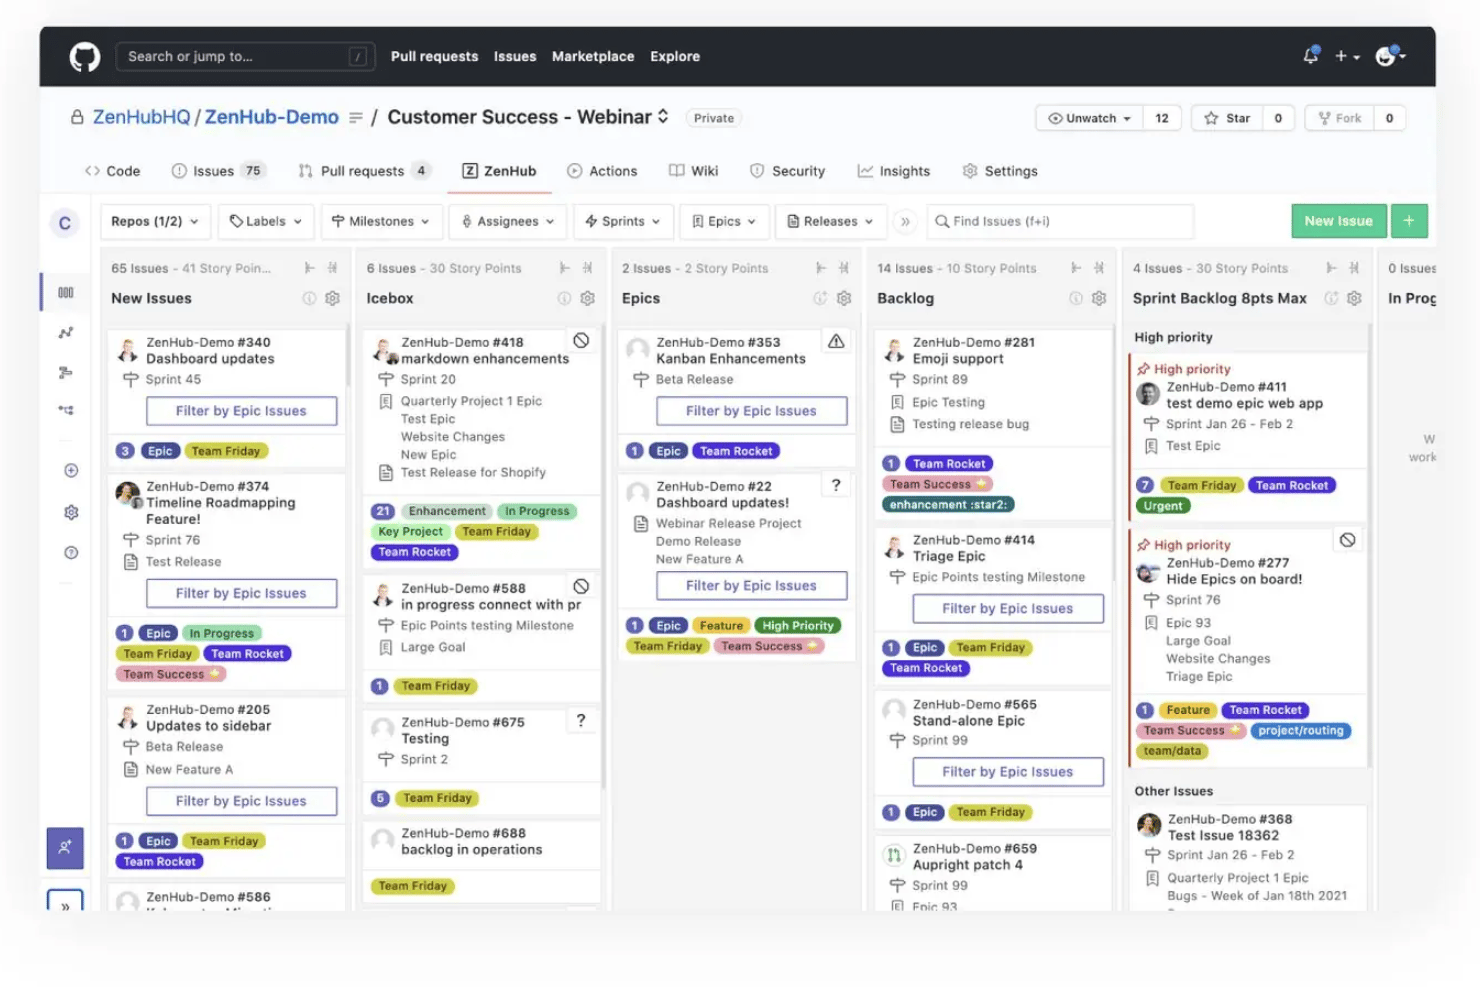Switch to the Code tab
The width and height of the screenshot is (1480, 987).
113,171
